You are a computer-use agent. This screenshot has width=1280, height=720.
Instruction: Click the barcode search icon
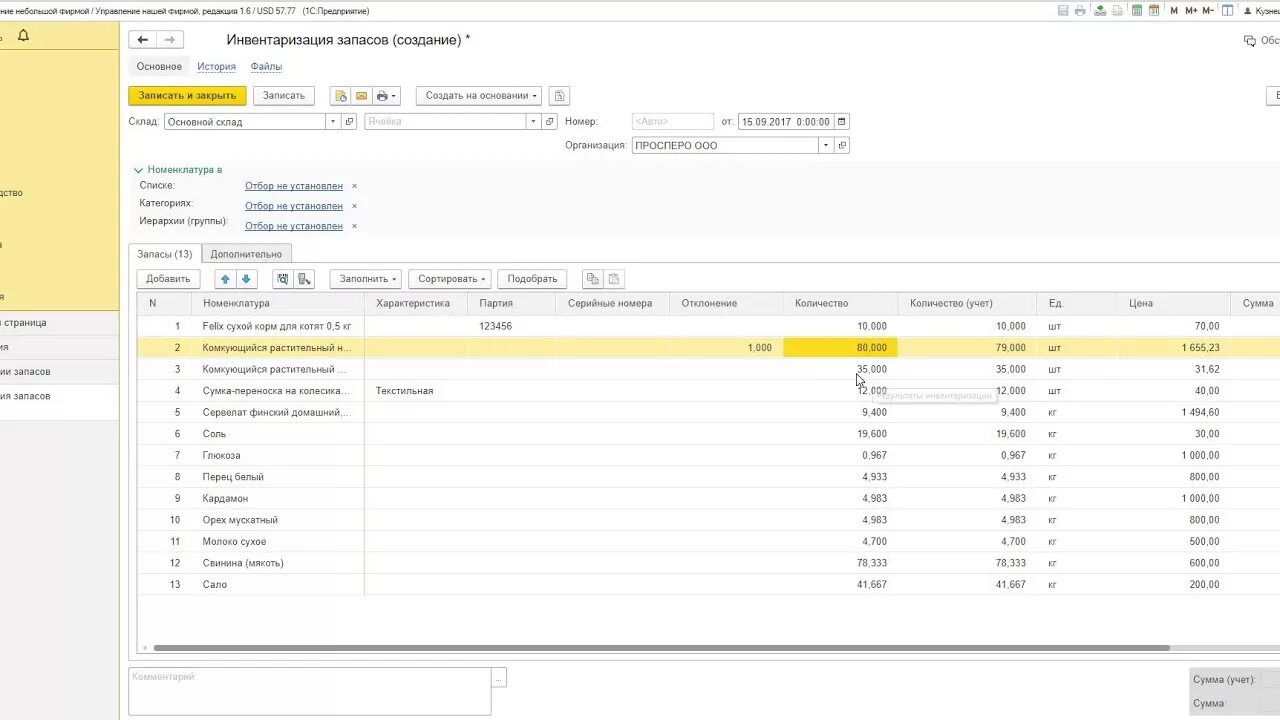pos(283,279)
